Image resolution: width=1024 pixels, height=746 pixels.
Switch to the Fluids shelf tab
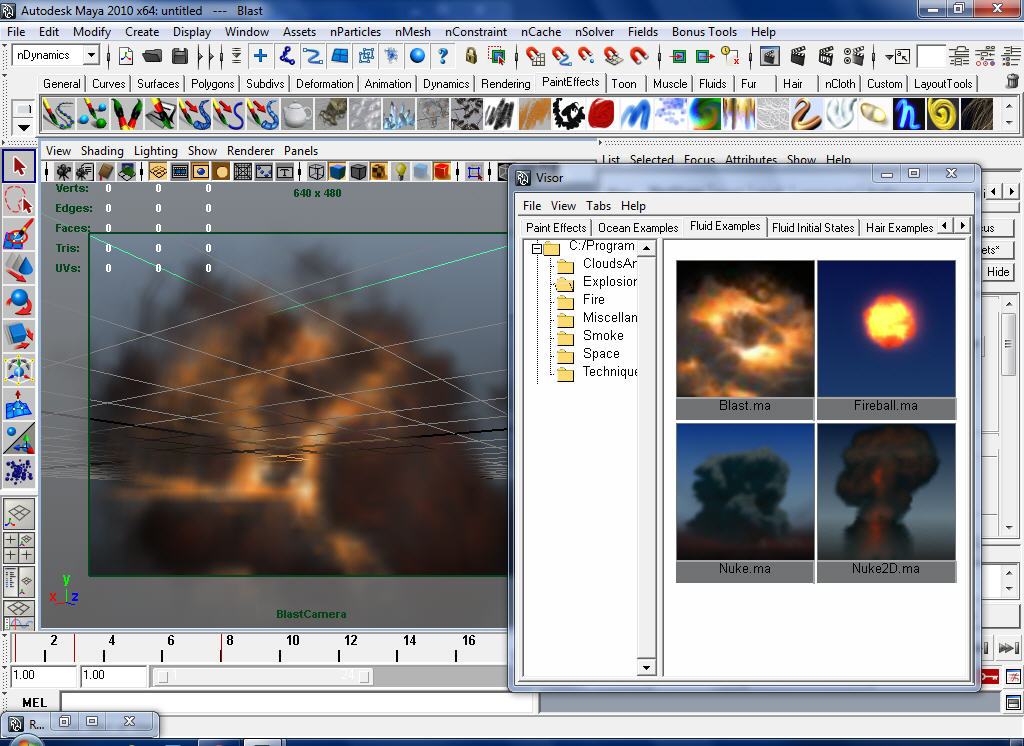[712, 84]
